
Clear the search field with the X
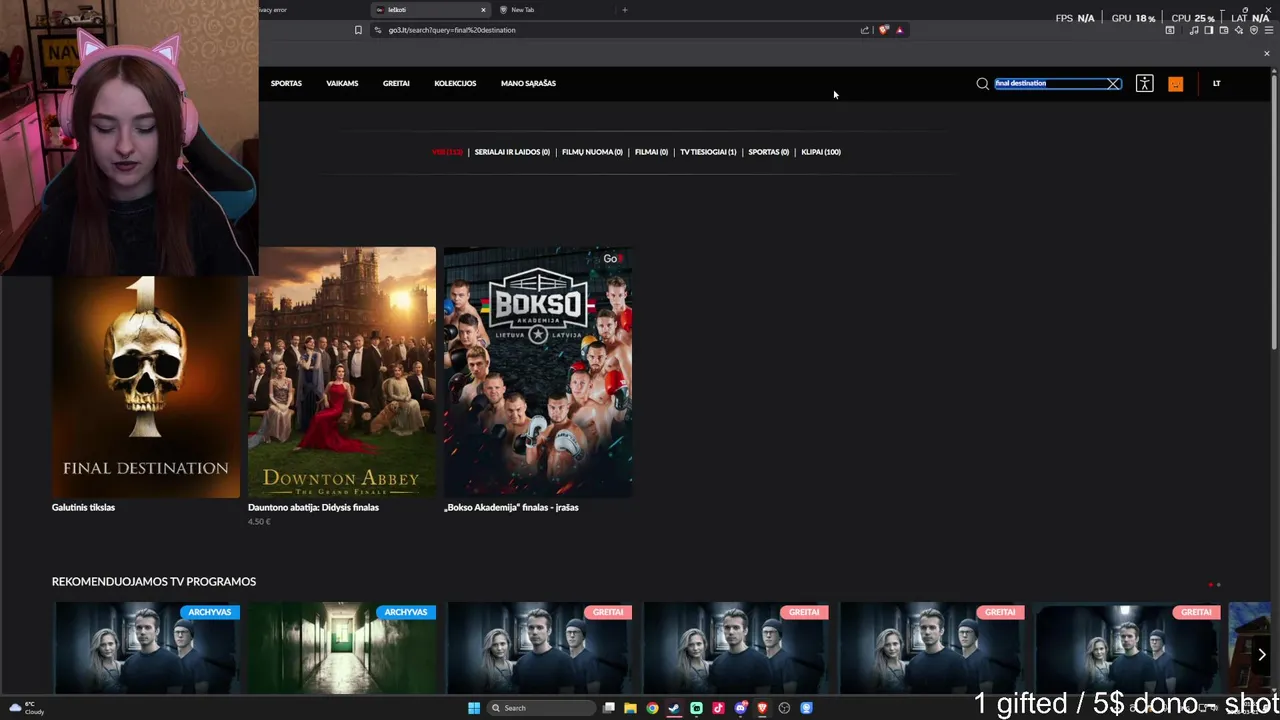tap(1113, 84)
